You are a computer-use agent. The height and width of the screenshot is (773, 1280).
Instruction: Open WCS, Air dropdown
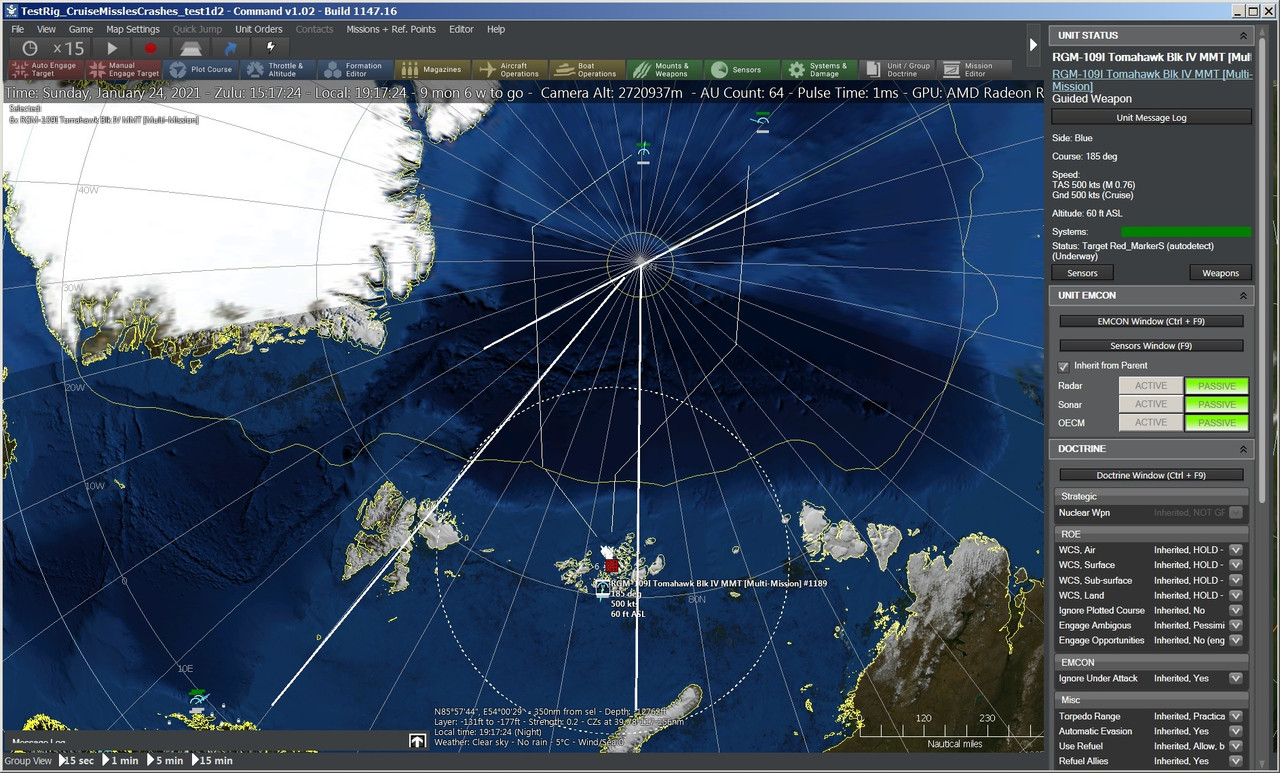[x=1236, y=550]
